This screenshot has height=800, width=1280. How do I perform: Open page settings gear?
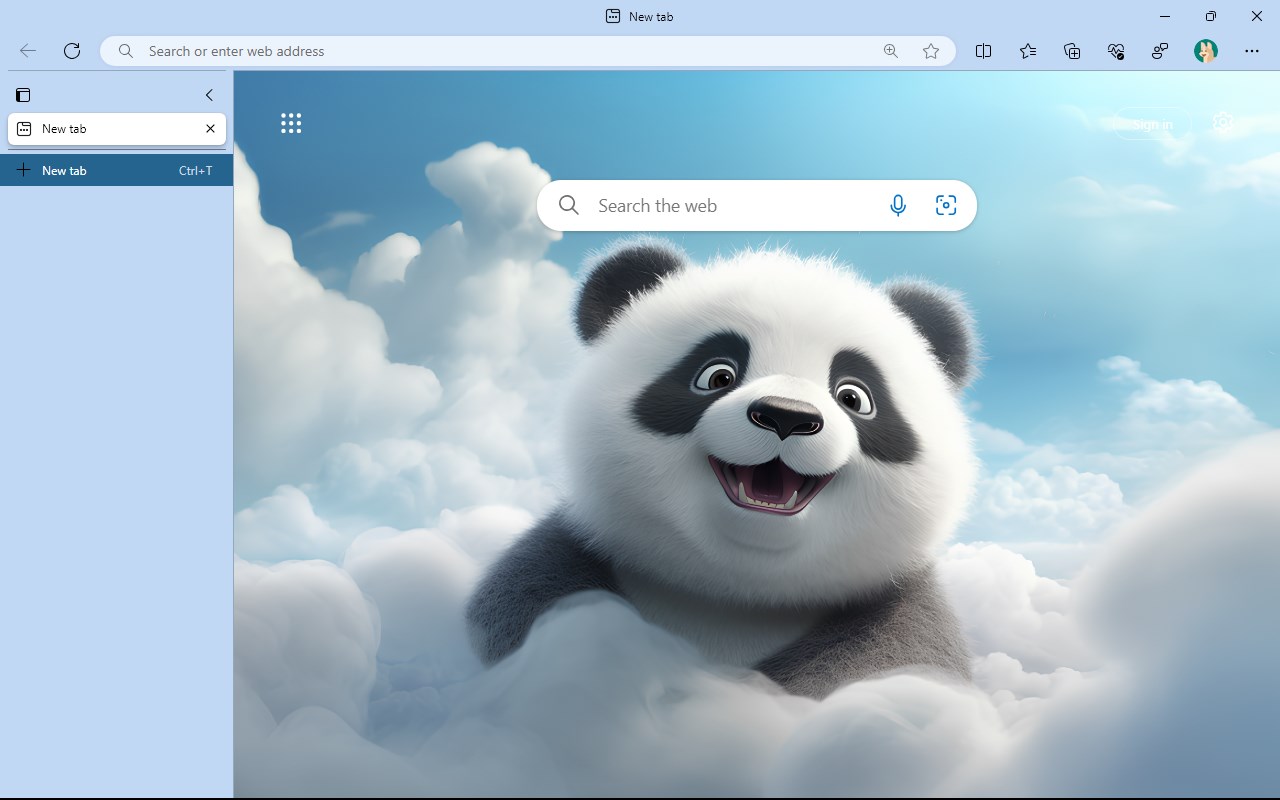[x=1222, y=123]
